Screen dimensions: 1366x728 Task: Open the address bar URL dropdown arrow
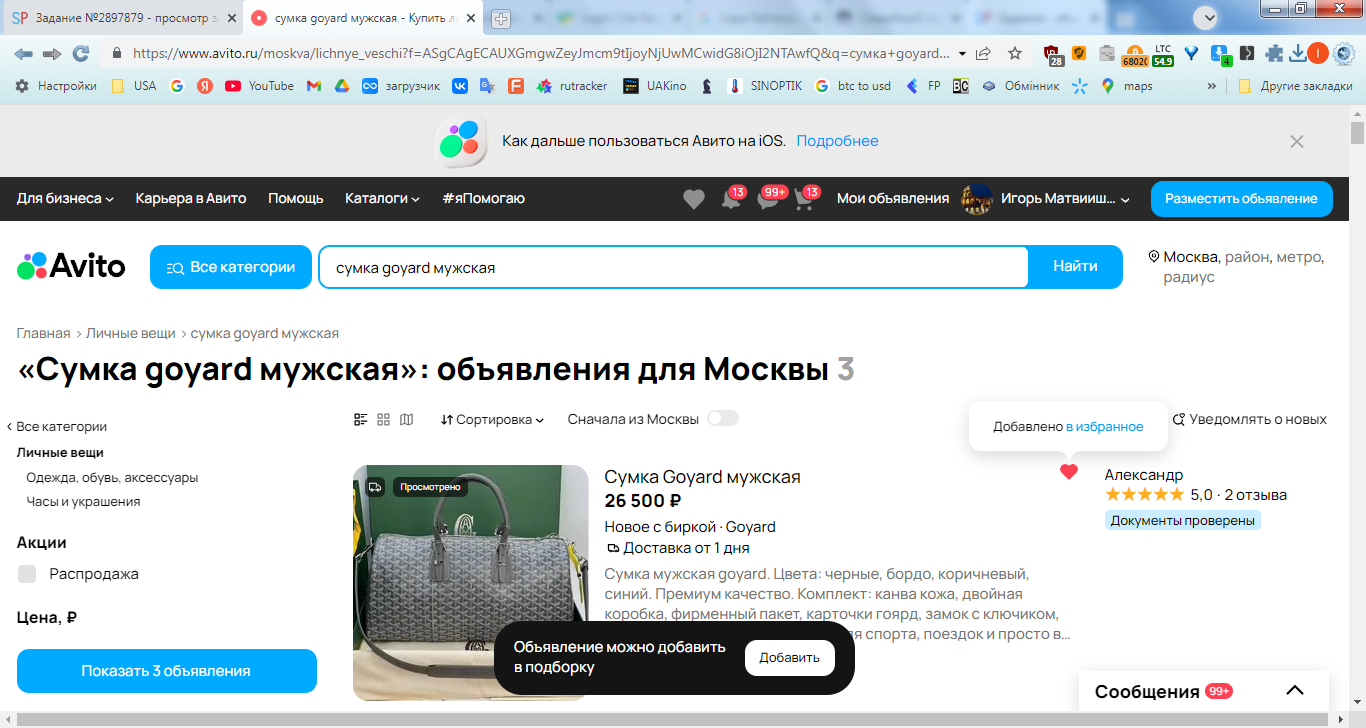(x=962, y=54)
